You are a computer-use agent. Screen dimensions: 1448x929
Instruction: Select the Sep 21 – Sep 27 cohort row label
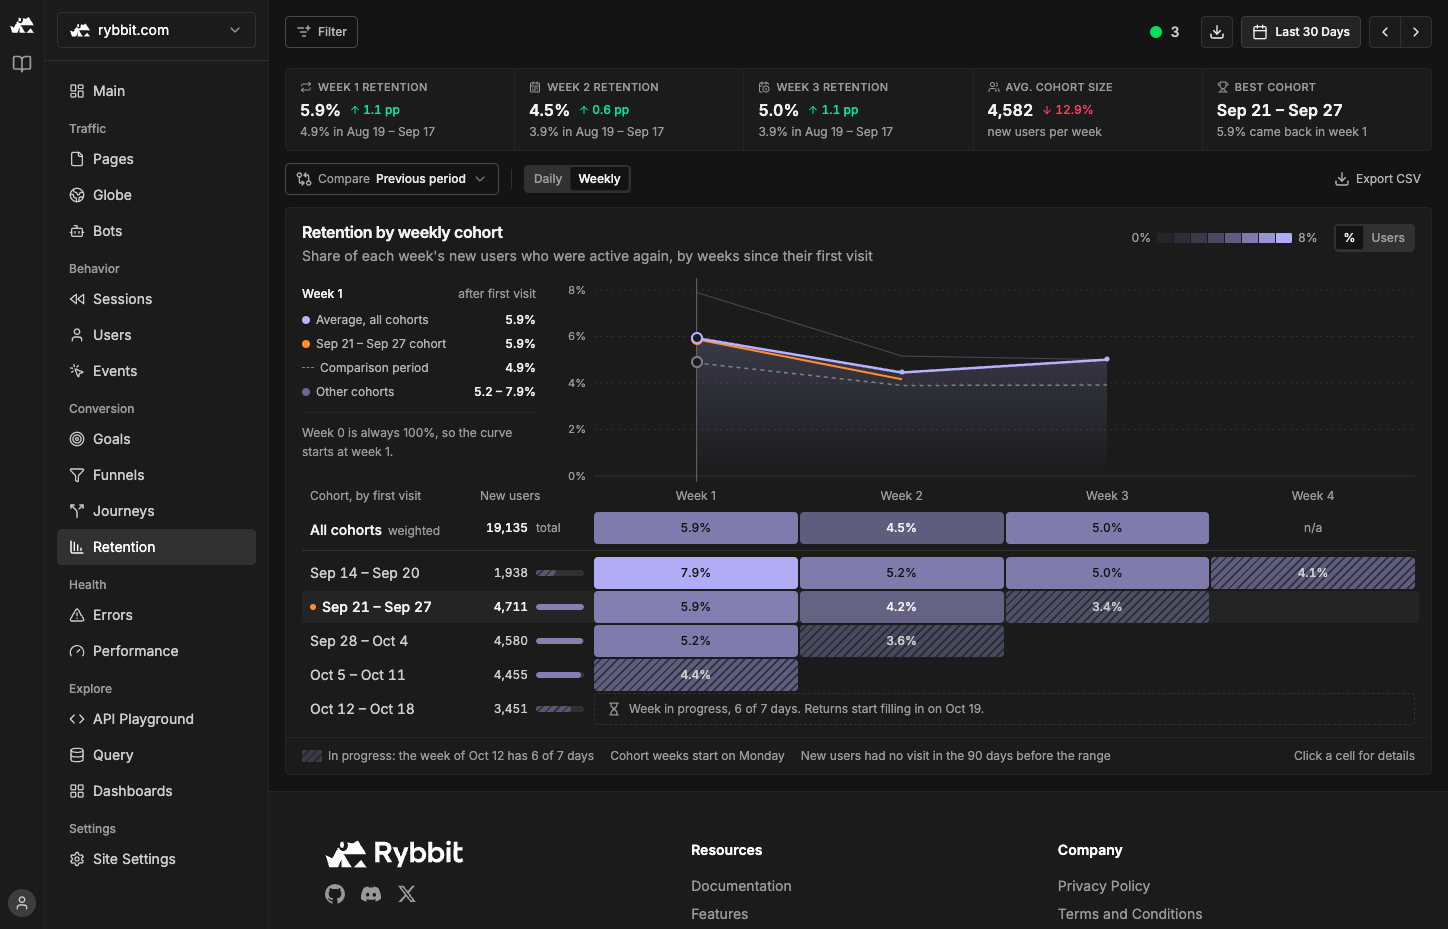pyautogui.click(x=376, y=607)
